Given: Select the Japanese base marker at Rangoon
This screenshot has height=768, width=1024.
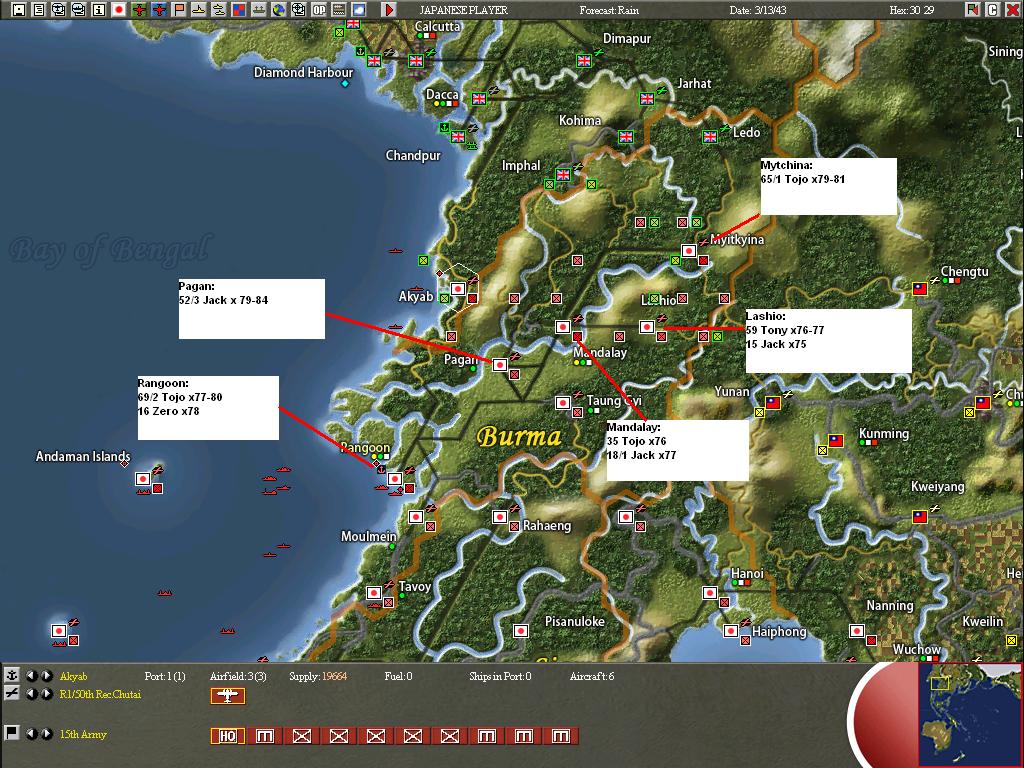Looking at the screenshot, I should tap(394, 479).
